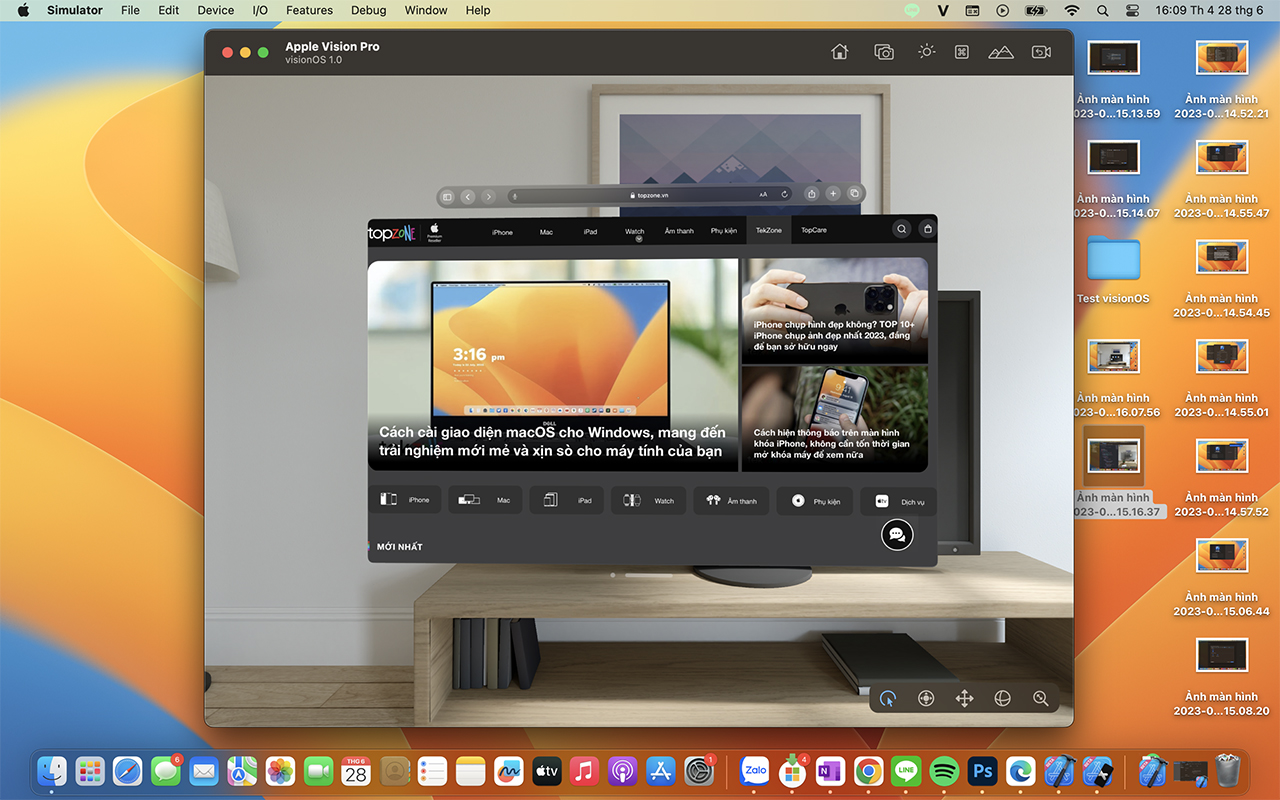Image resolution: width=1280 pixels, height=800 pixels.
Task: Open Control Center in the menu bar
Action: click(1133, 10)
